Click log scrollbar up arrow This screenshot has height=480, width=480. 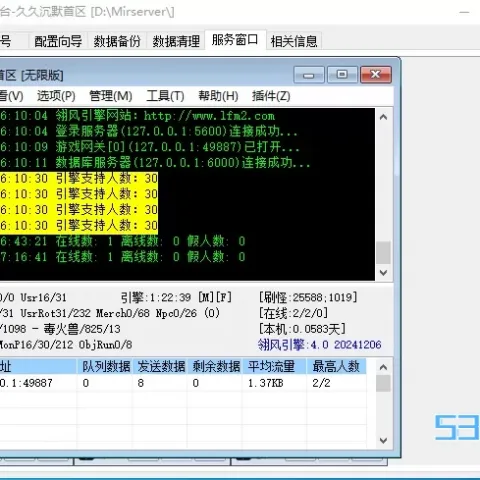coord(383,117)
